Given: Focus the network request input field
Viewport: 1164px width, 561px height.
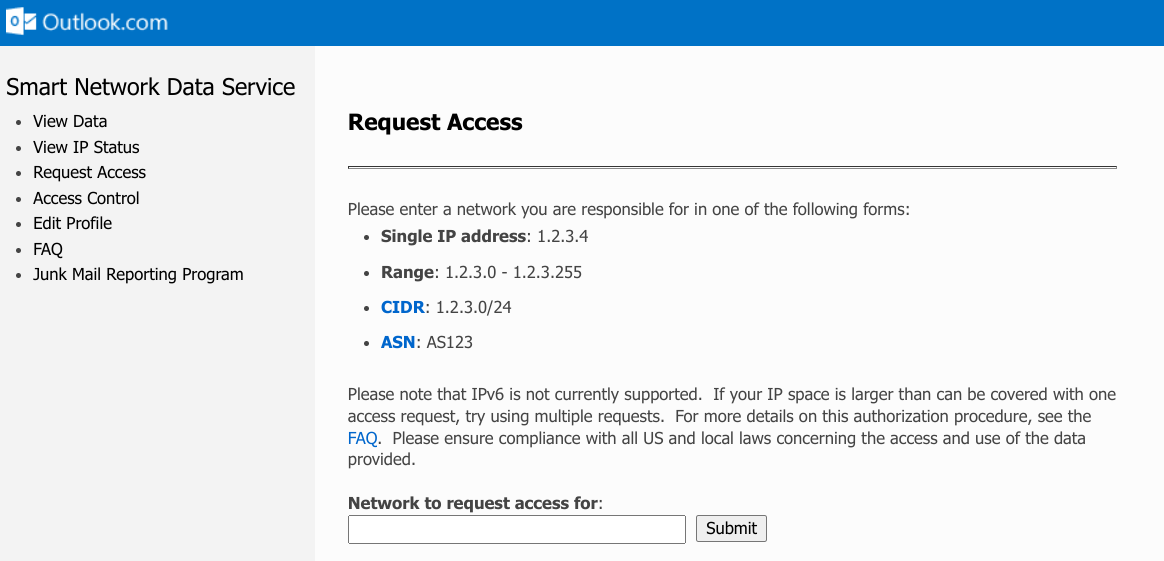Looking at the screenshot, I should click(517, 529).
